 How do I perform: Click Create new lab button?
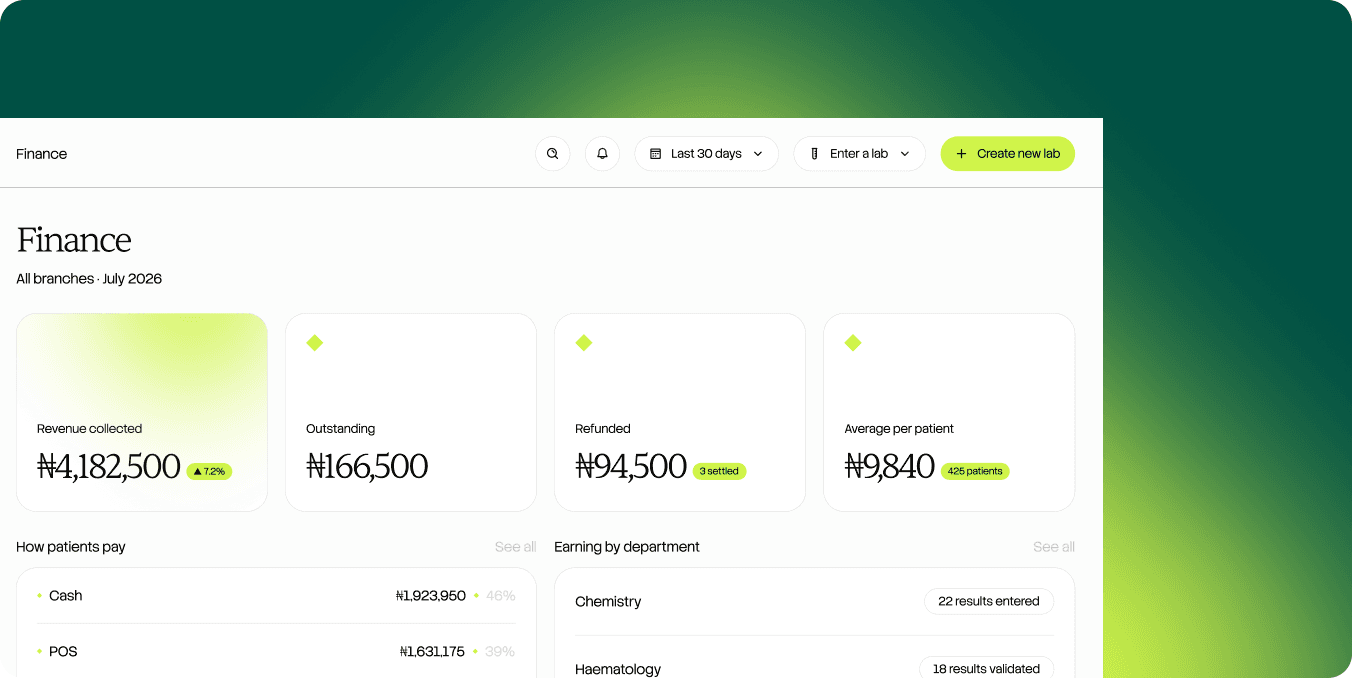pyautogui.click(x=1008, y=154)
